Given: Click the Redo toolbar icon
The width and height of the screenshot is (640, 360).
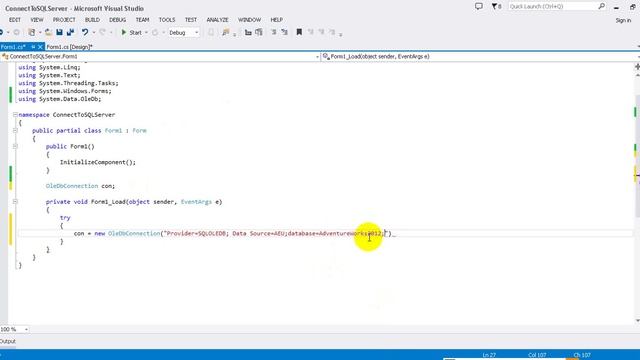Looking at the screenshot, I should coord(102,32).
